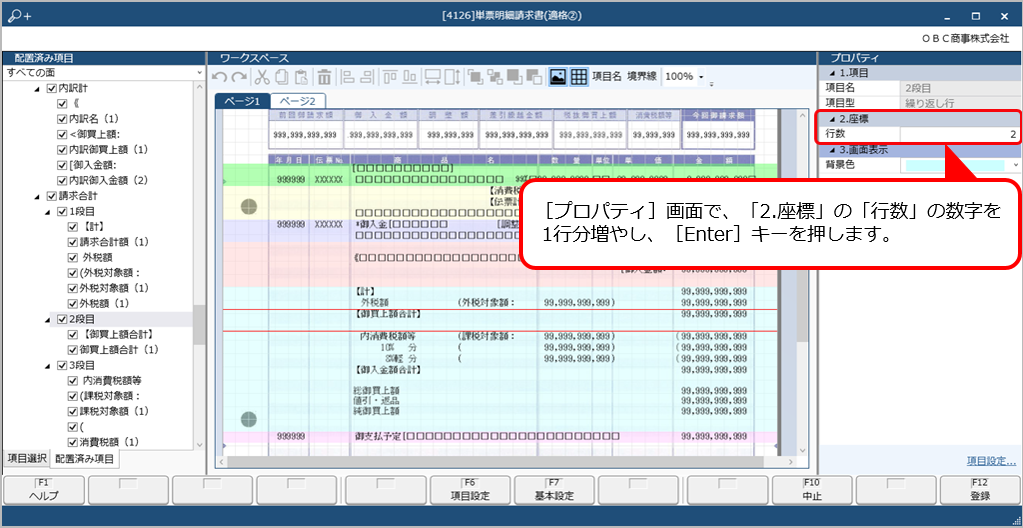Uncheck the 請求合計額（1） checkbox
The image size is (1023, 528).
click(72, 242)
